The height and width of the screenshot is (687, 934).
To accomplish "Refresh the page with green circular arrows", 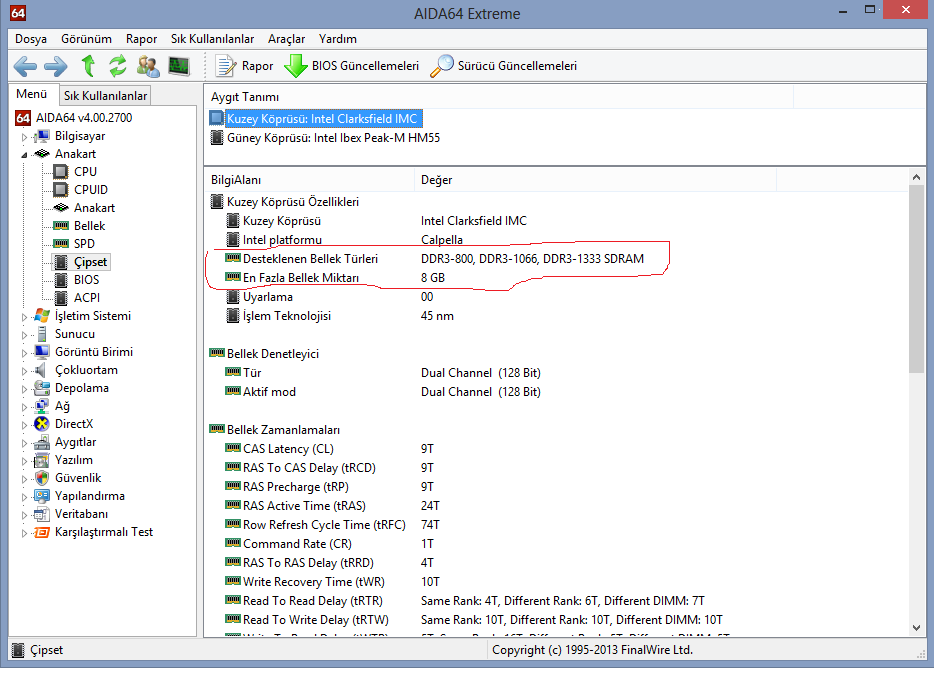I will (x=118, y=66).
